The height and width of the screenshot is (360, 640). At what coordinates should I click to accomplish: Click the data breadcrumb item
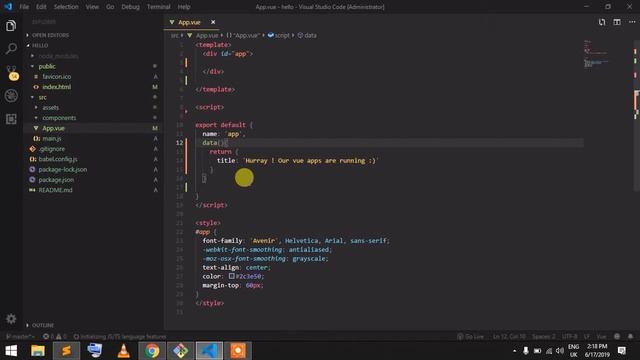click(x=307, y=36)
